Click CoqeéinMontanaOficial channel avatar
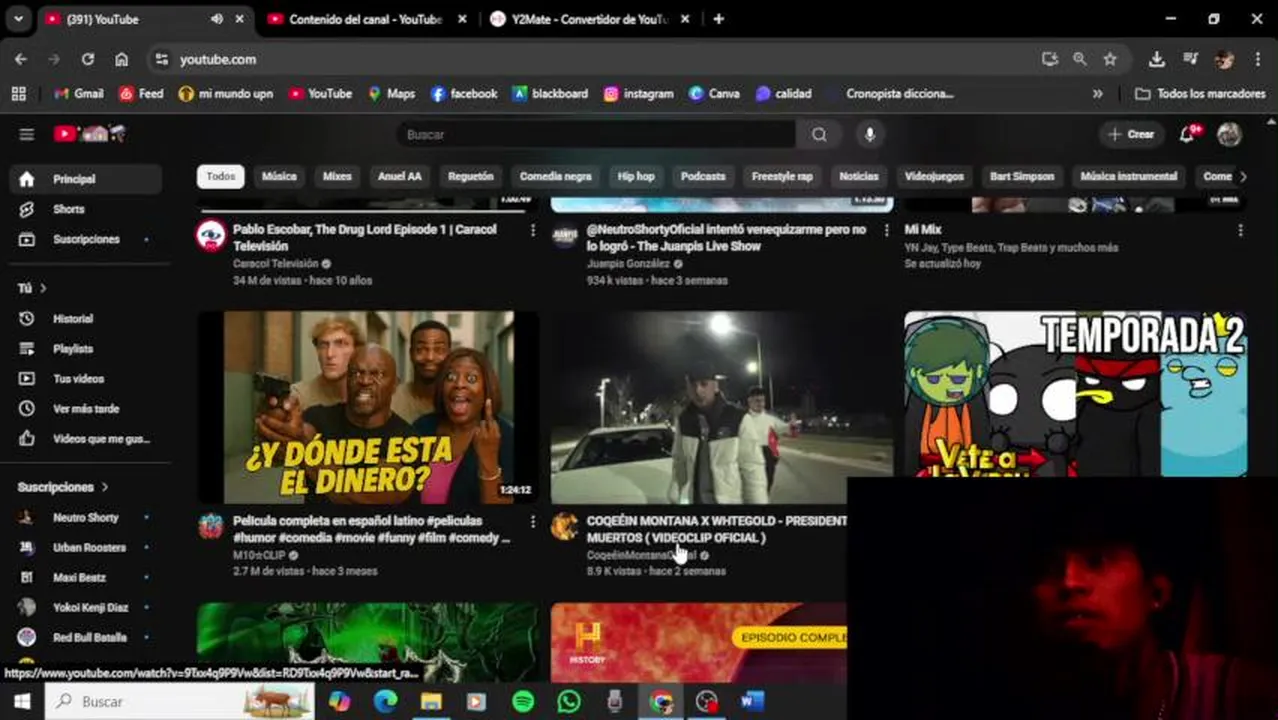Image resolution: width=1278 pixels, height=720 pixels. (565, 526)
